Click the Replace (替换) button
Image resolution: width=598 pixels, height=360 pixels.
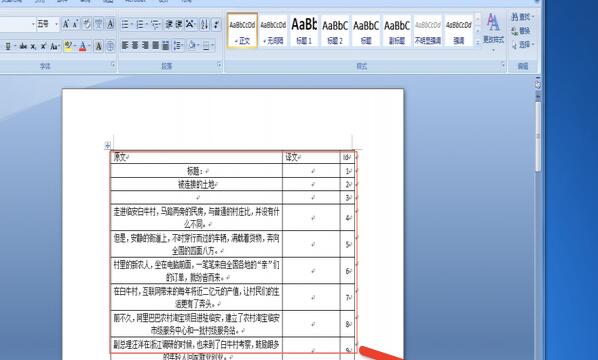[x=522, y=31]
